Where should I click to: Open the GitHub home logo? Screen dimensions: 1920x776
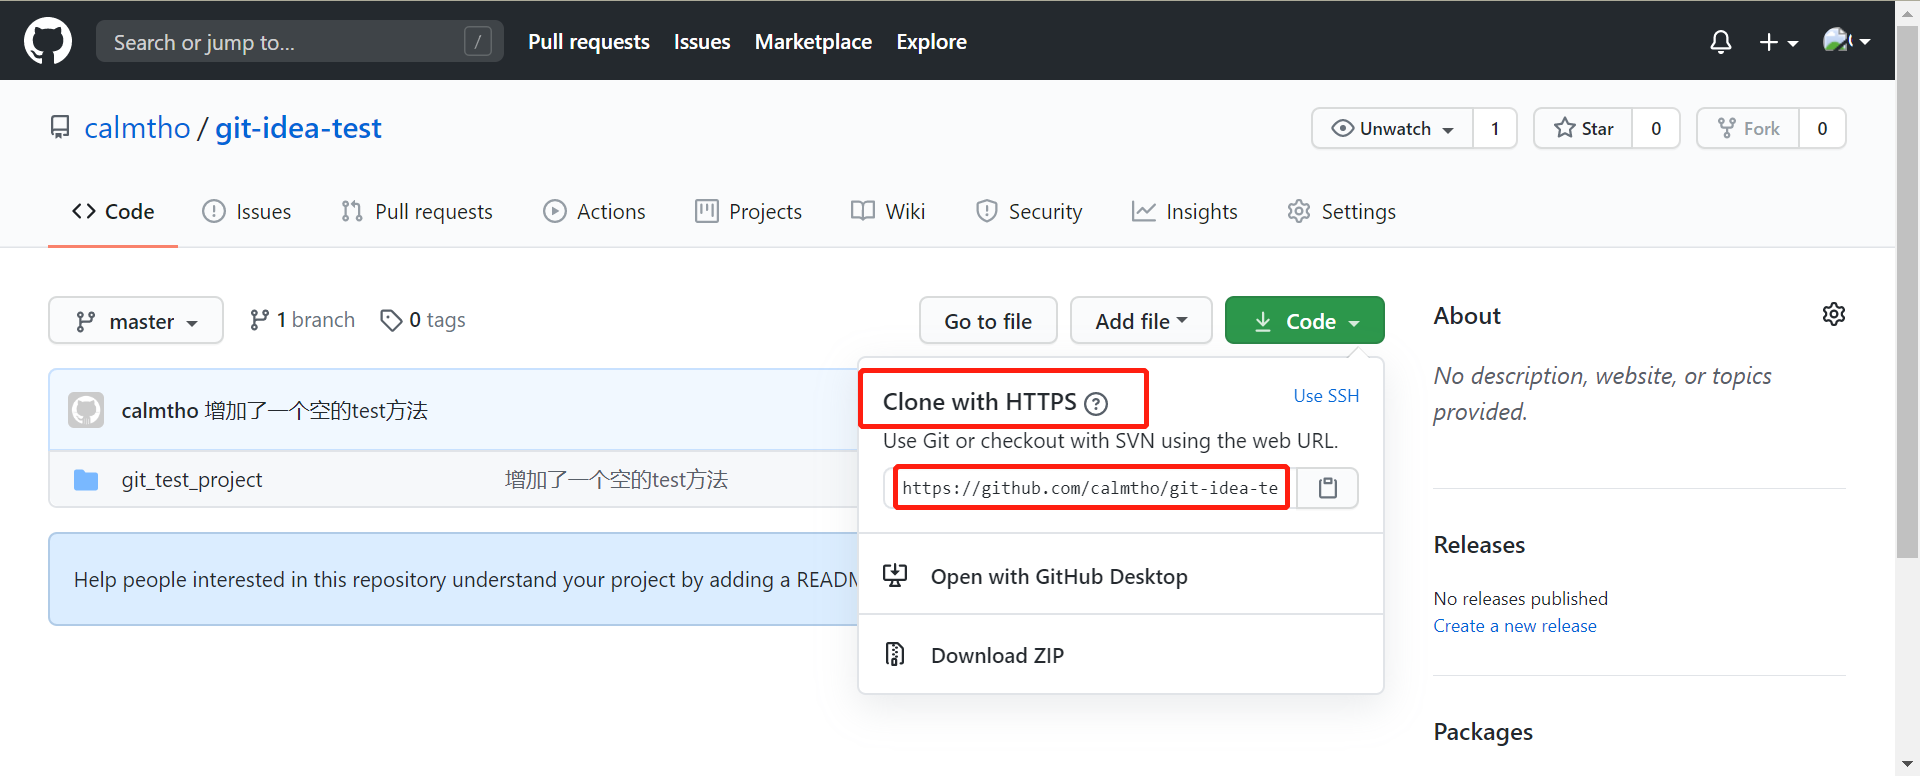click(x=47, y=41)
